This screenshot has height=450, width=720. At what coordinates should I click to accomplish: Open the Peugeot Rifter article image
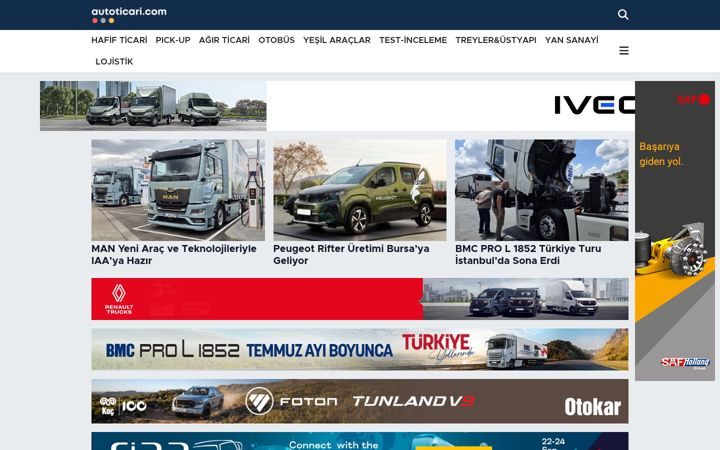click(360, 190)
